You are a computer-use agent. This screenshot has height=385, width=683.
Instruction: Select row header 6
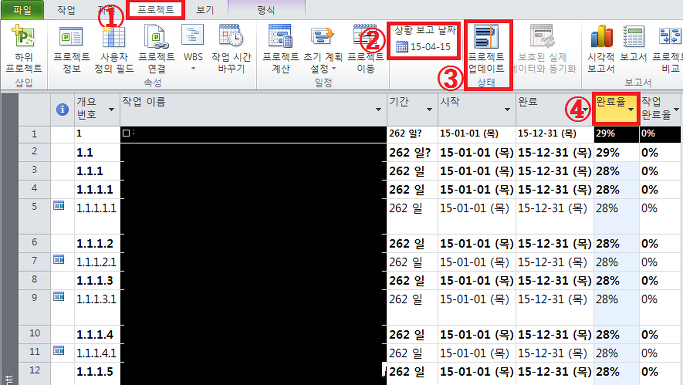pyautogui.click(x=34, y=242)
